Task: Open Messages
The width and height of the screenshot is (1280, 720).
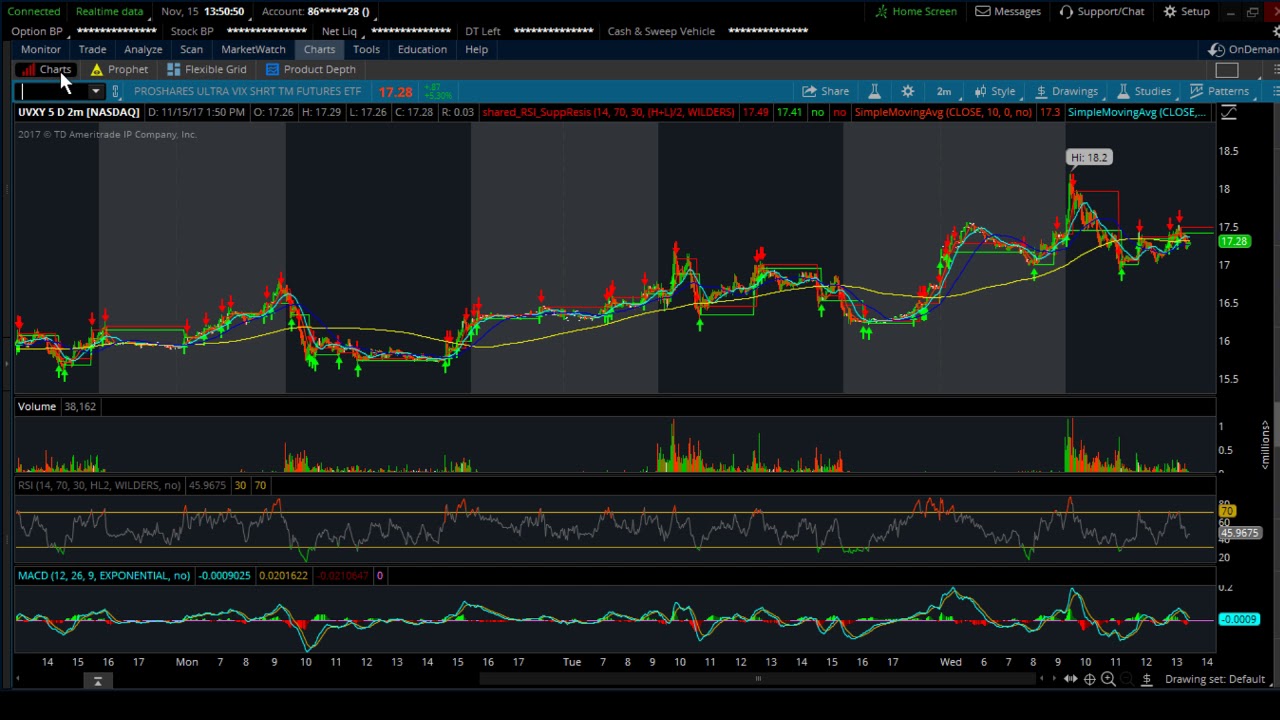Action: pos(1008,11)
